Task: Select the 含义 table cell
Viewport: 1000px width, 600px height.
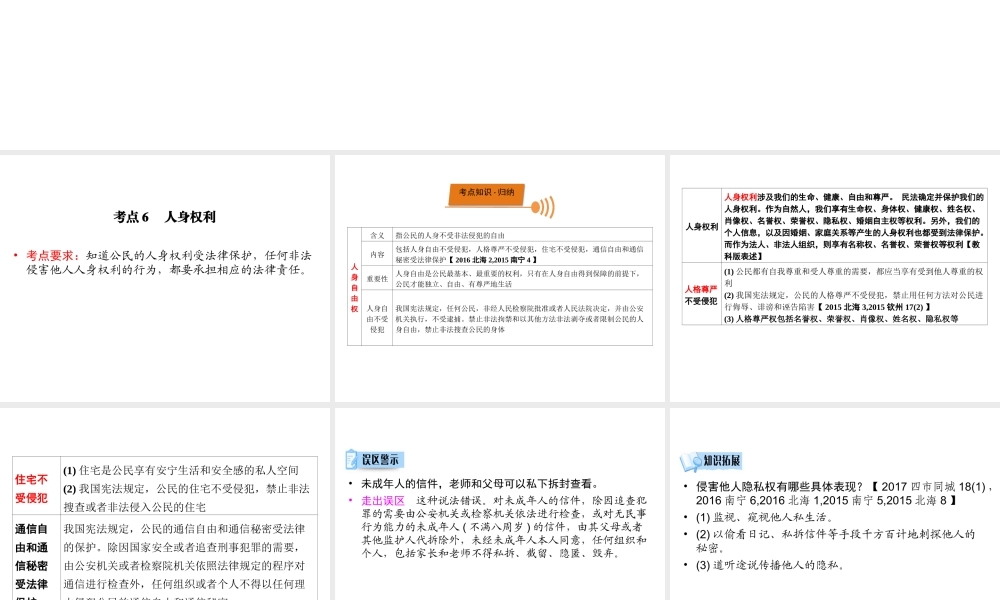Action: tap(377, 235)
